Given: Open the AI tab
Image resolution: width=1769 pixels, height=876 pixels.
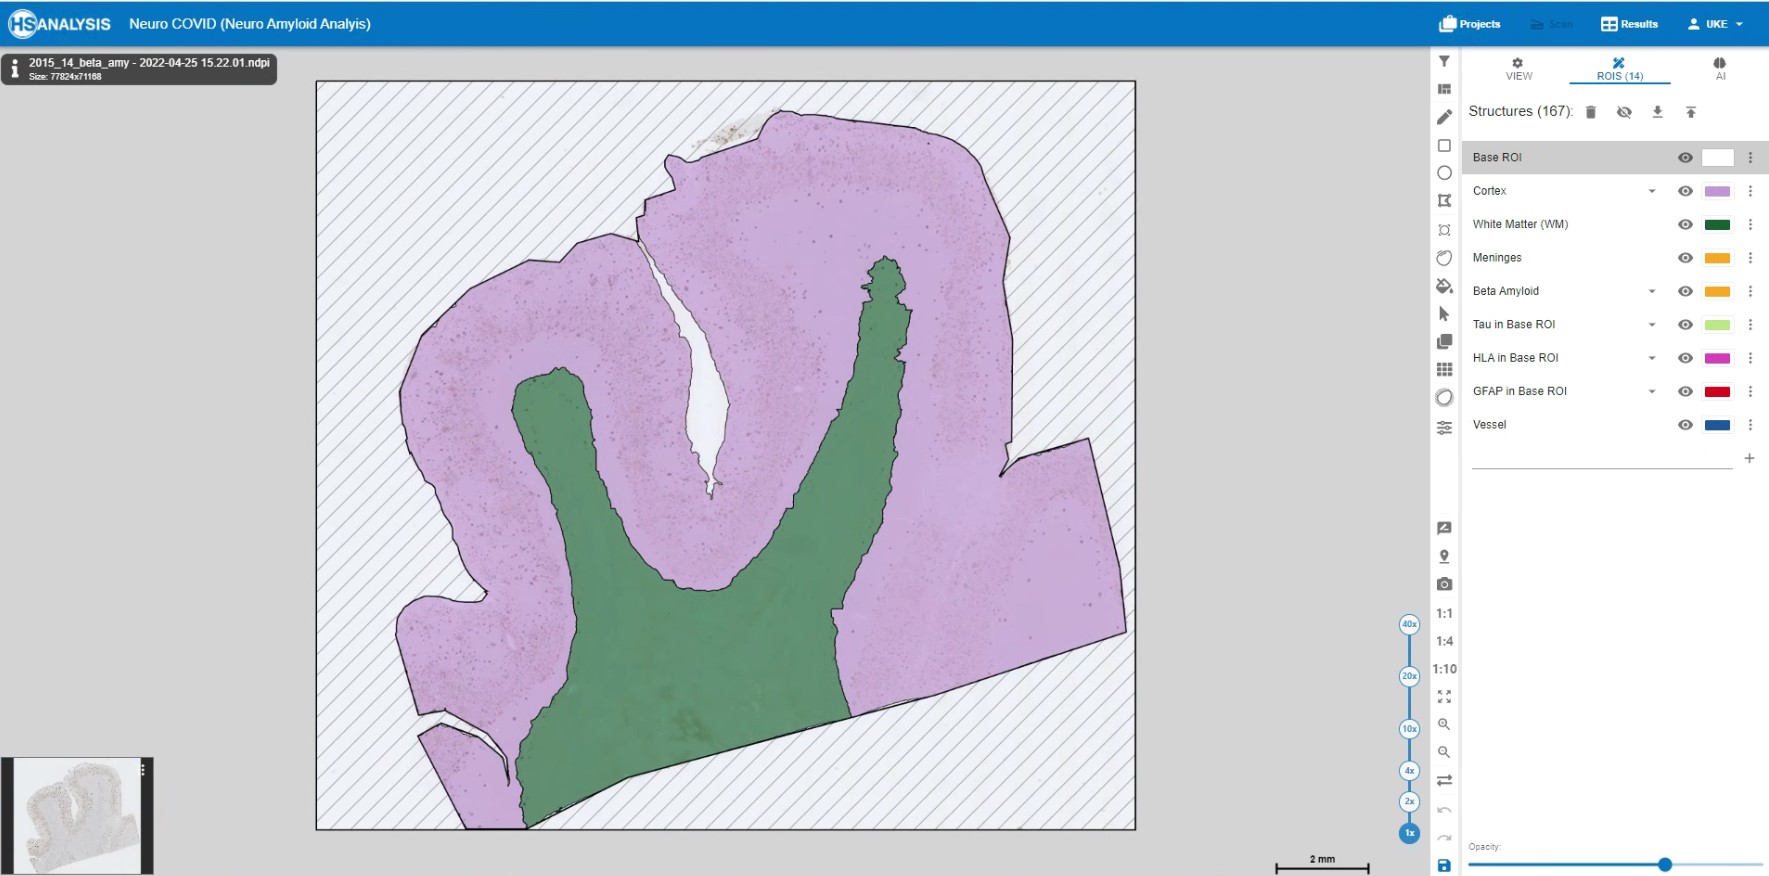Looking at the screenshot, I should [x=1720, y=69].
